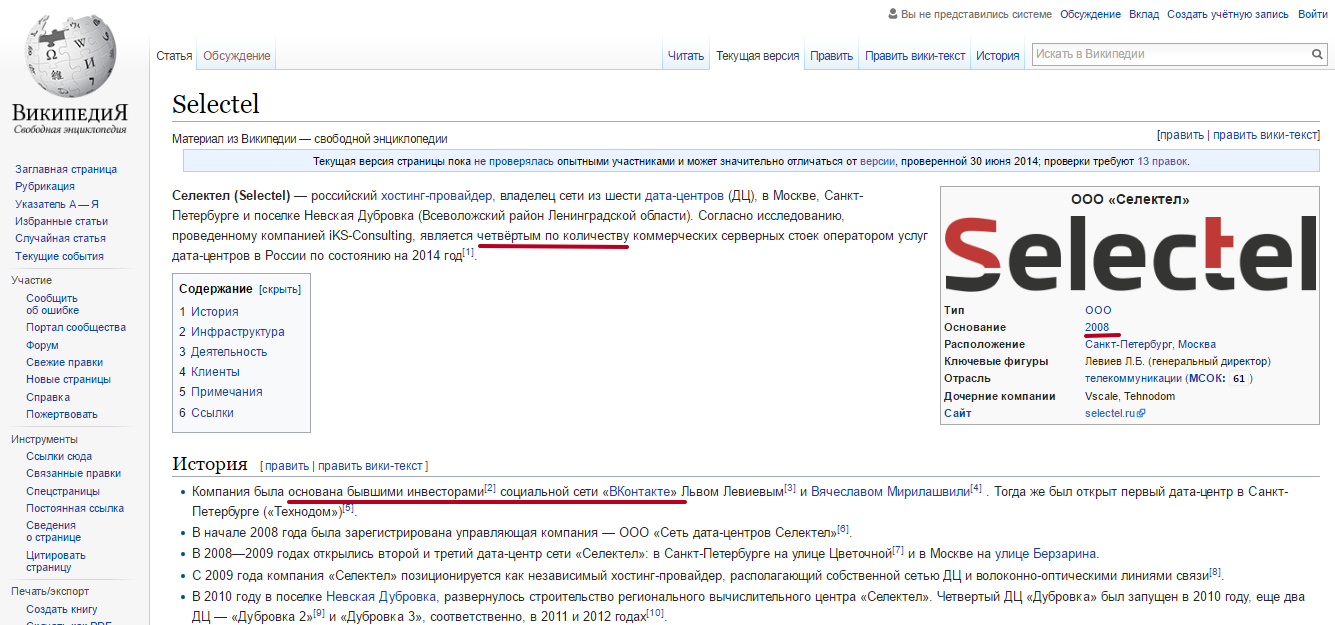Open «Справка» in the sidebar

48,397
